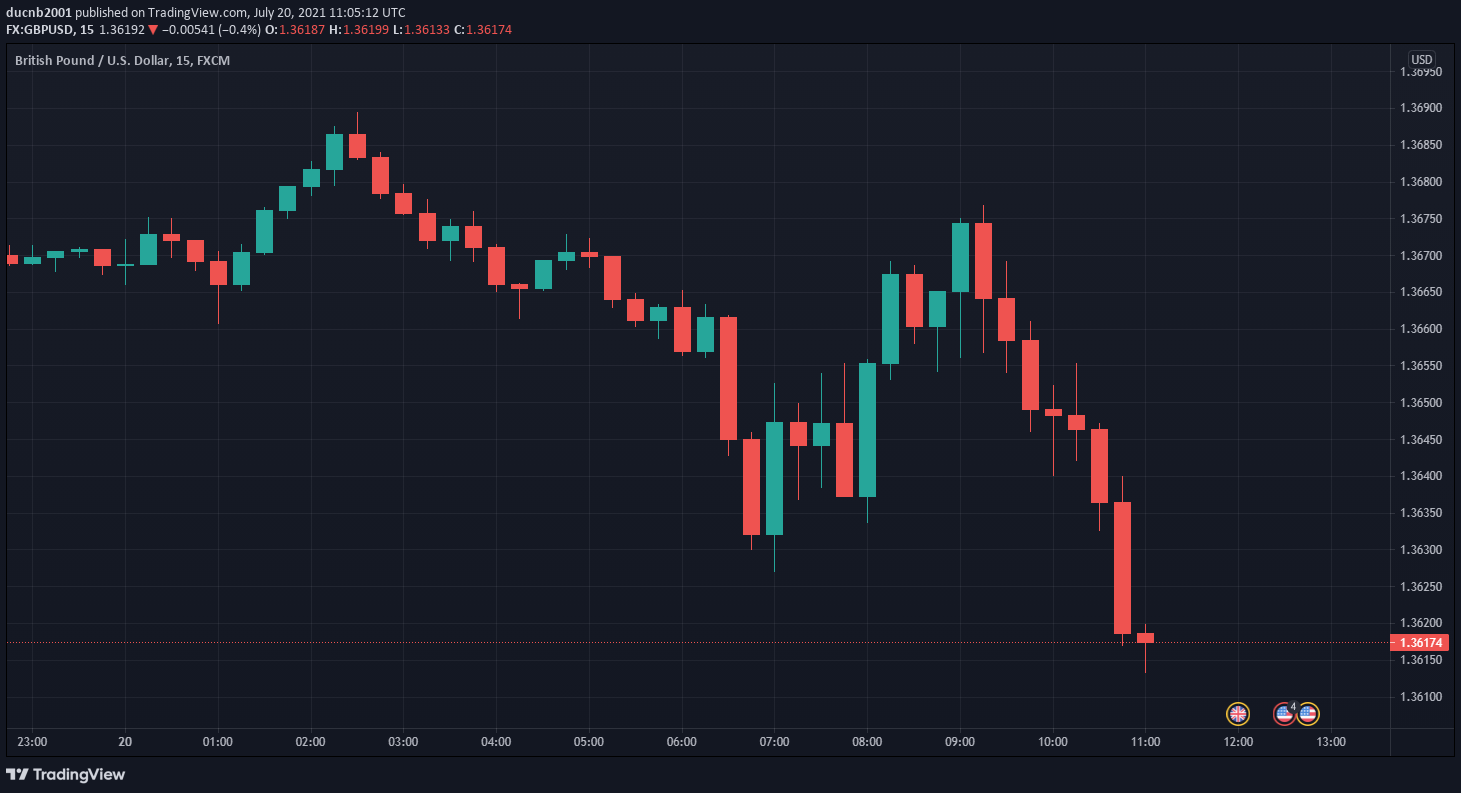The image size is (1461, 793).
Task: Click the 20 date marker on time axis
Action: pos(125,742)
